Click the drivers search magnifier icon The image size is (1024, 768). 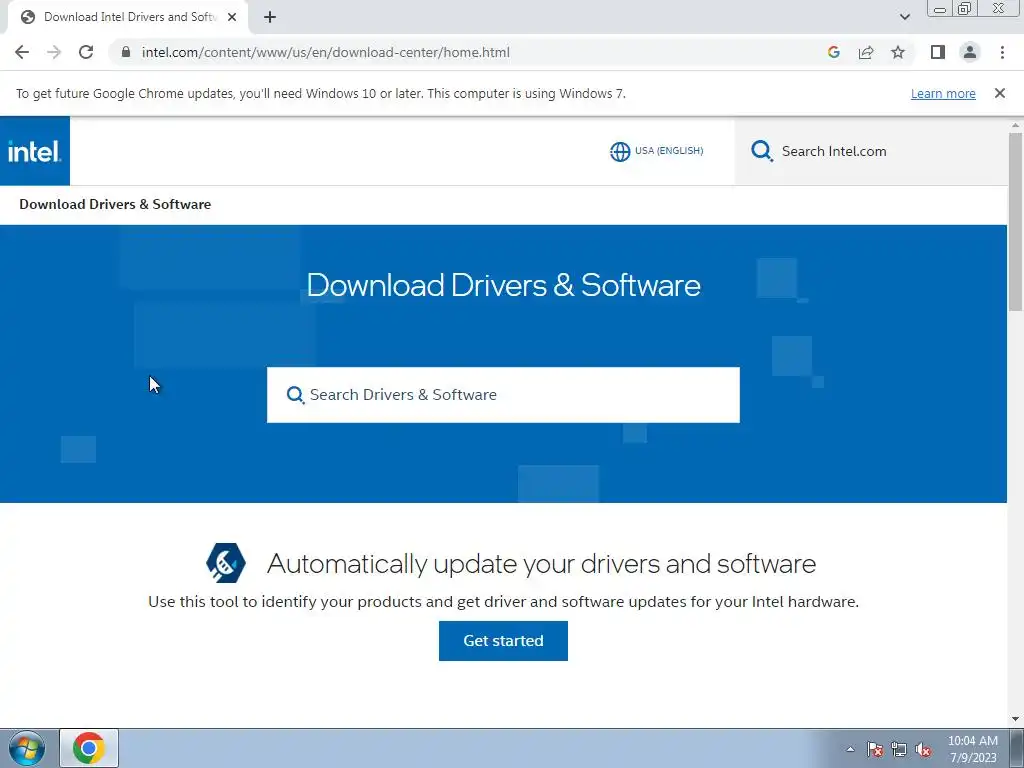pyautogui.click(x=295, y=394)
